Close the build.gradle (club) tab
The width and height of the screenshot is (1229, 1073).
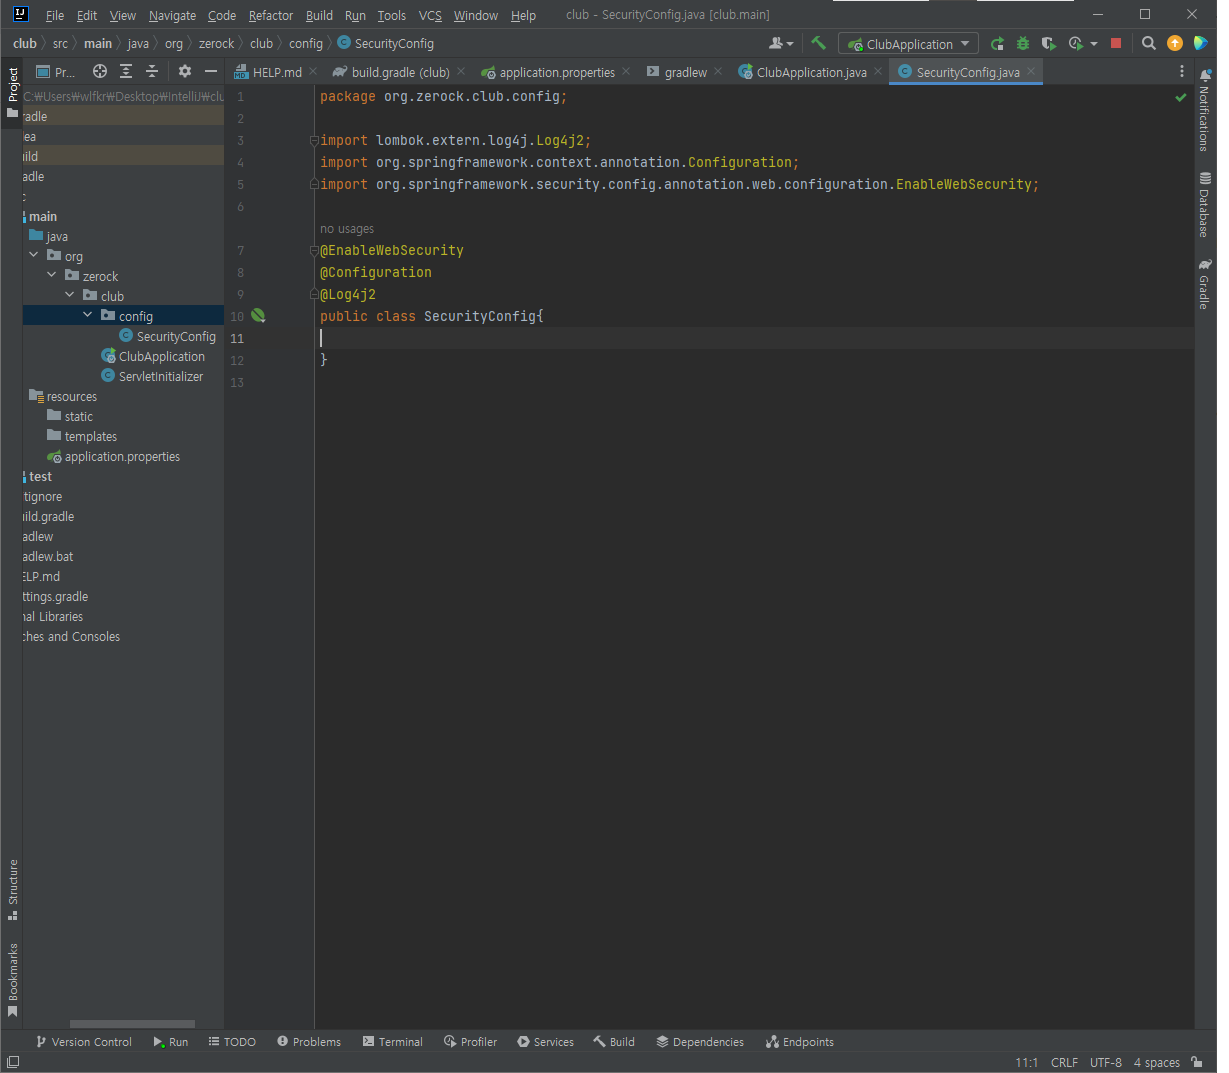(461, 71)
